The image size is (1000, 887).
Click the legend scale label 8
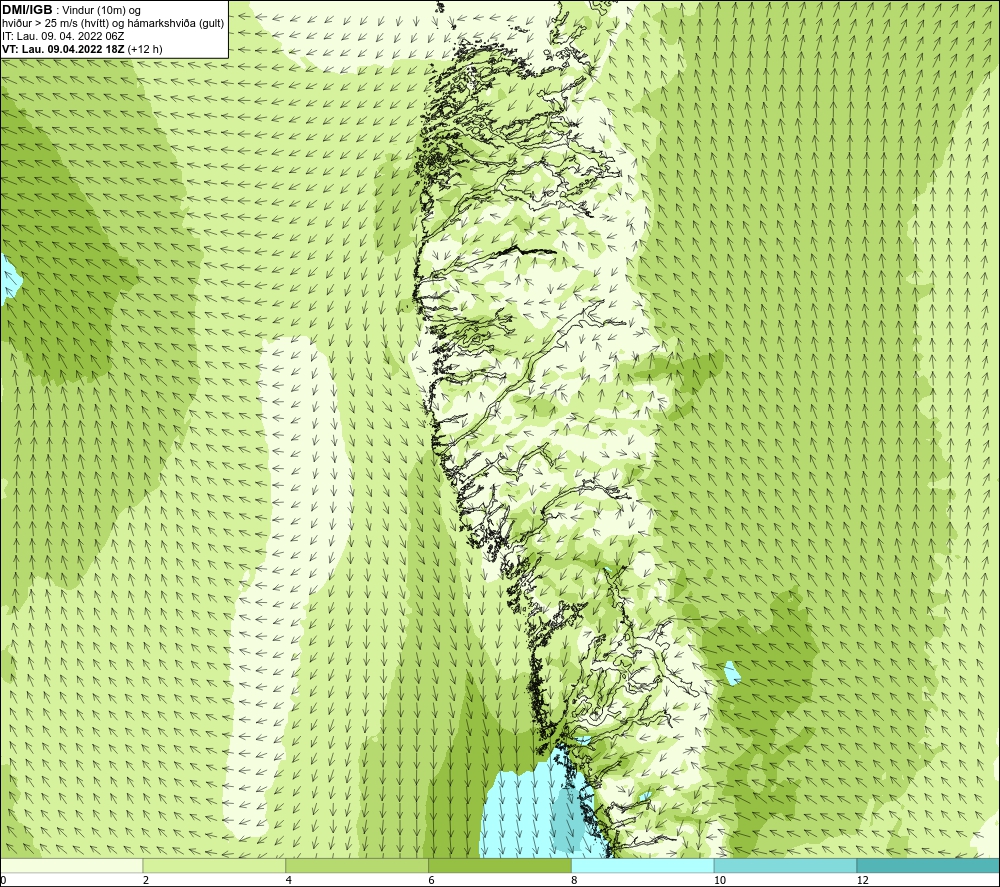(575, 881)
